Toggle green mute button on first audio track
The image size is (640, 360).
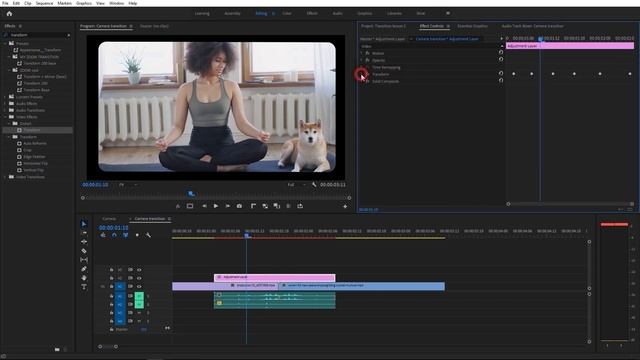(139, 296)
